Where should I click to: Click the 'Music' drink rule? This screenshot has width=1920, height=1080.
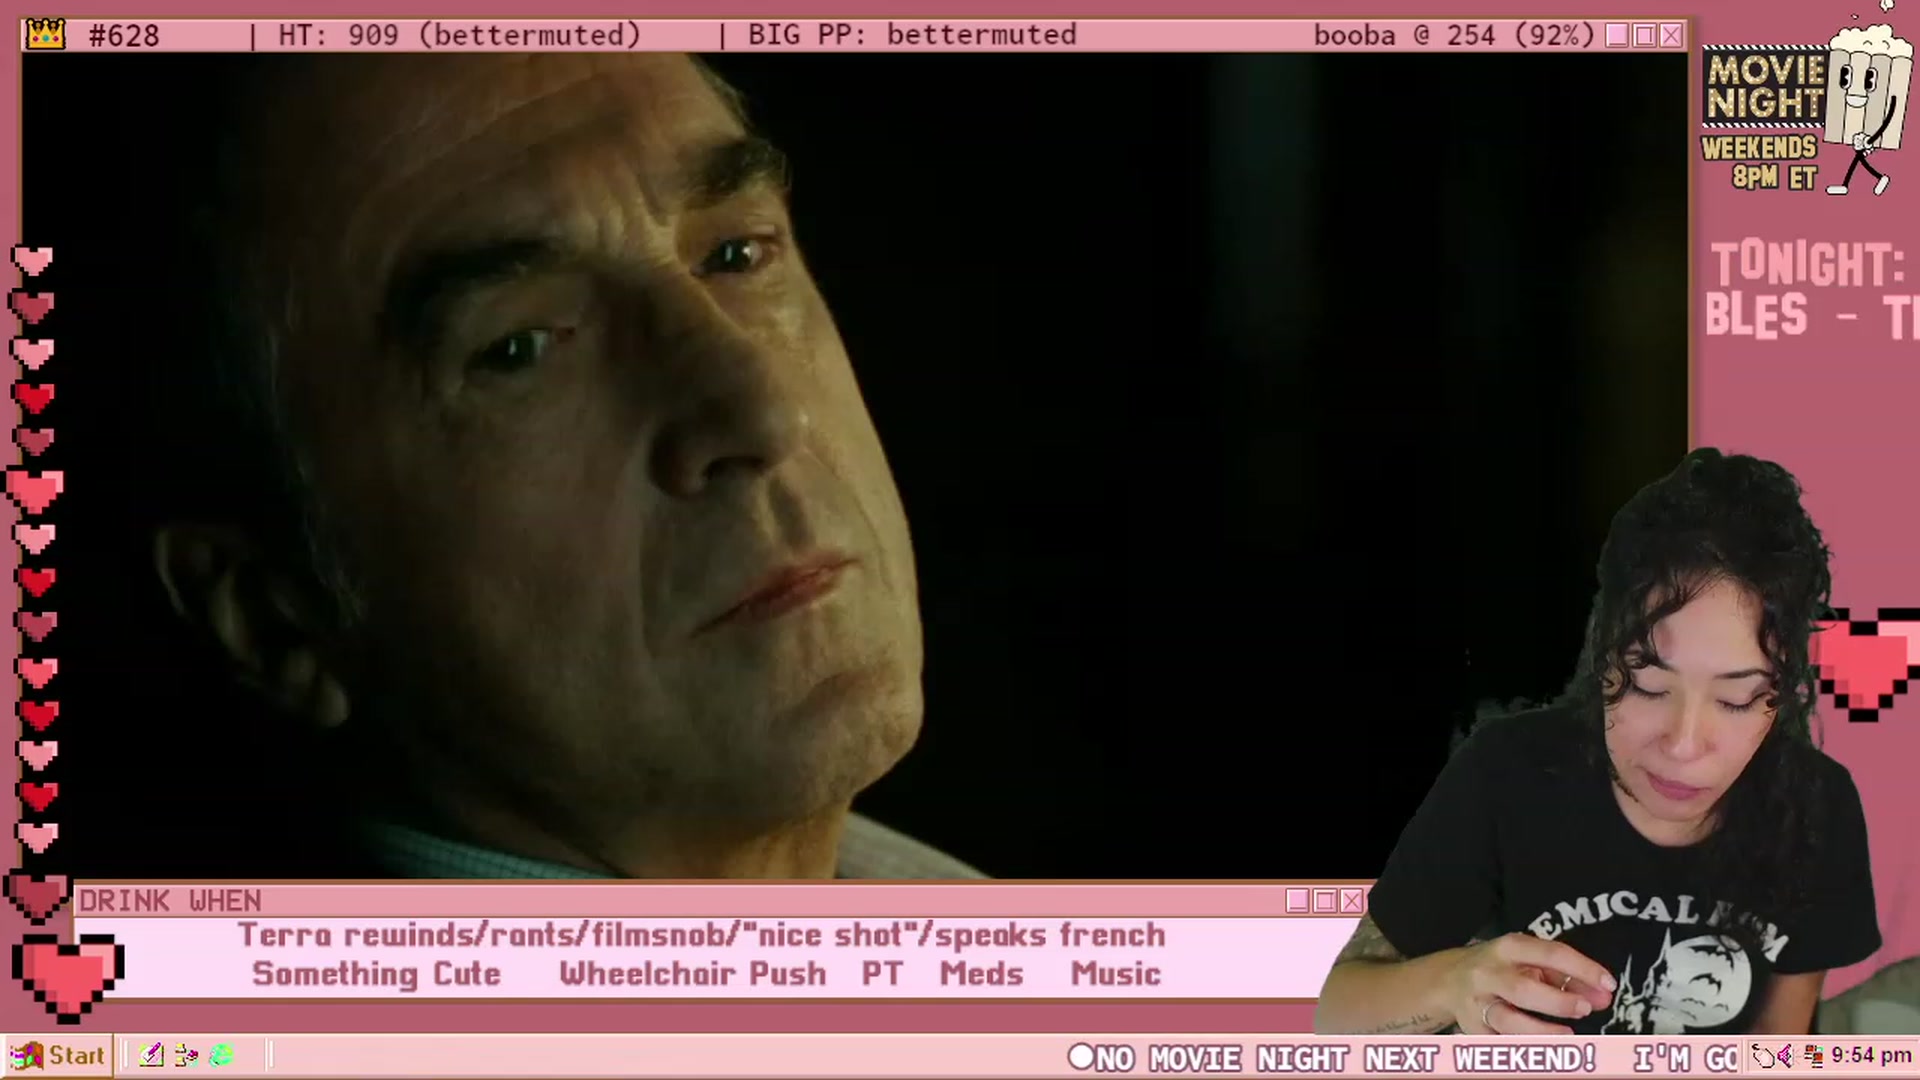(1116, 974)
